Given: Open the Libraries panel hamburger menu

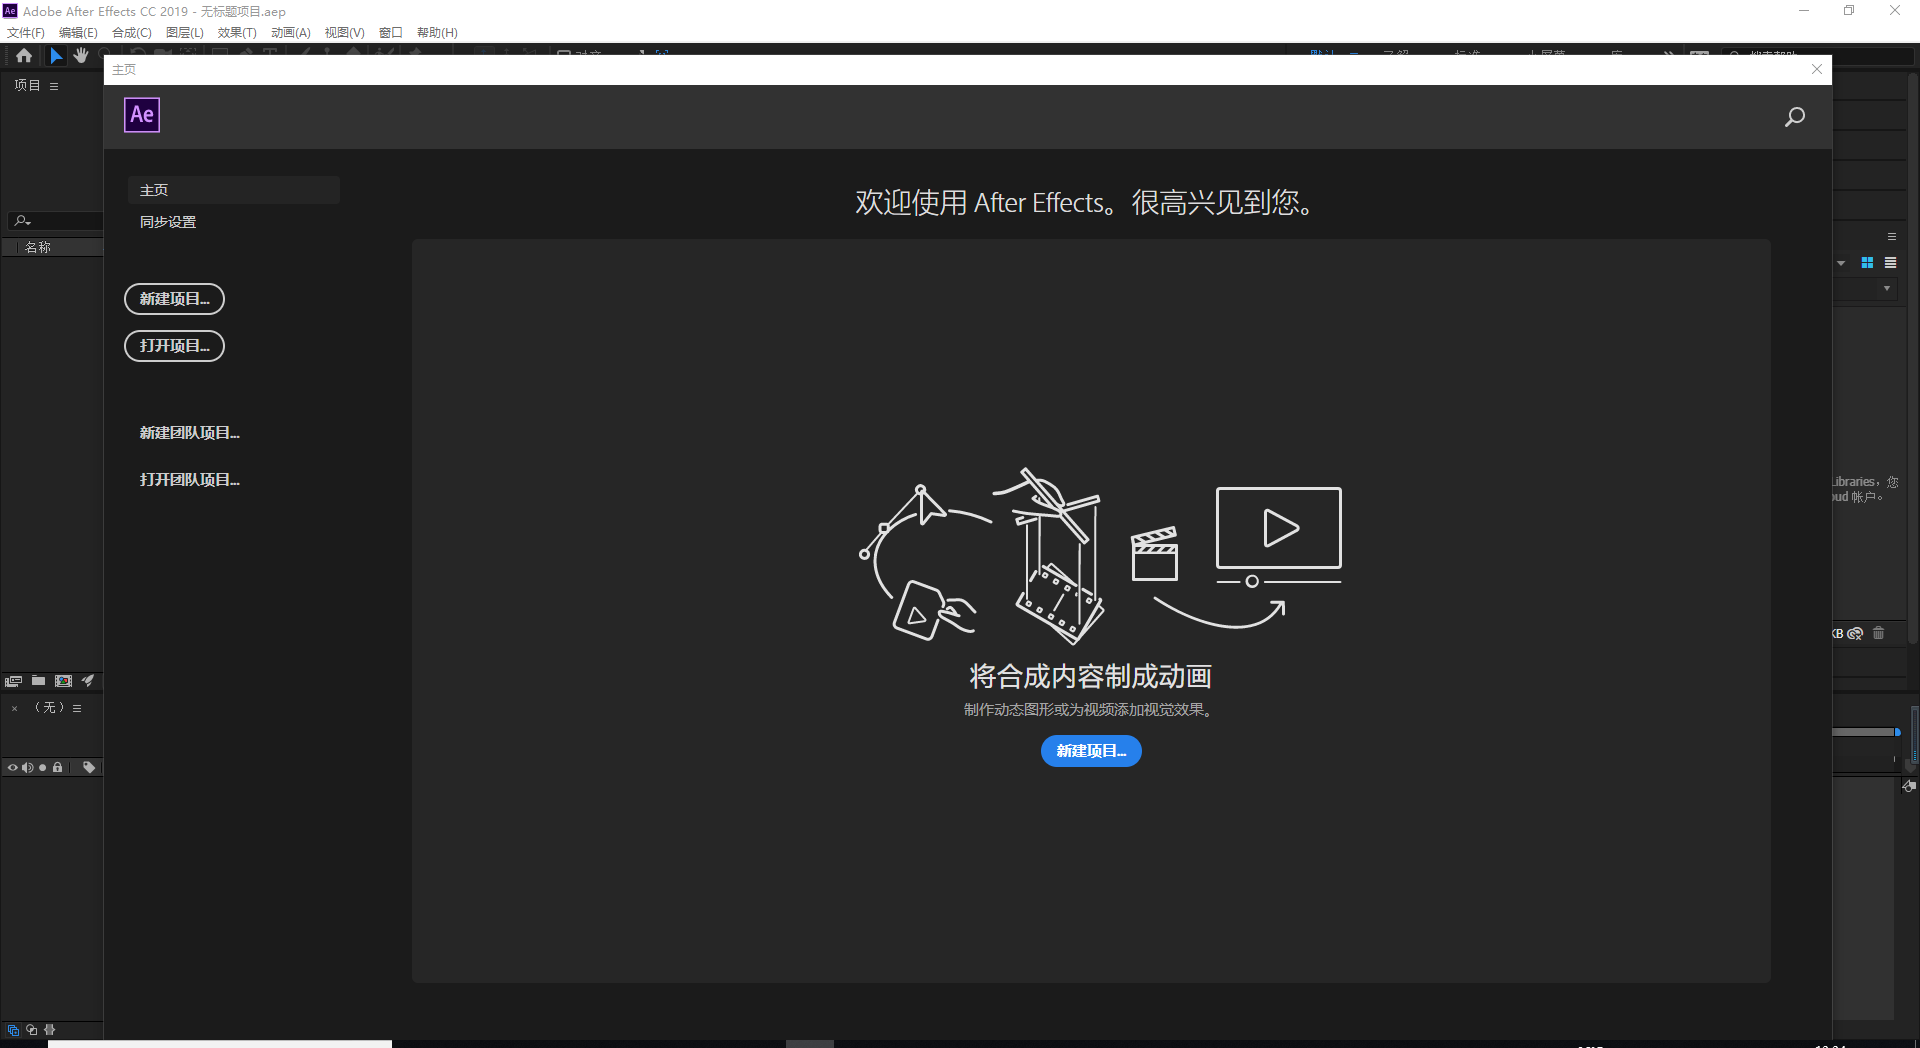Looking at the screenshot, I should coord(1892,237).
